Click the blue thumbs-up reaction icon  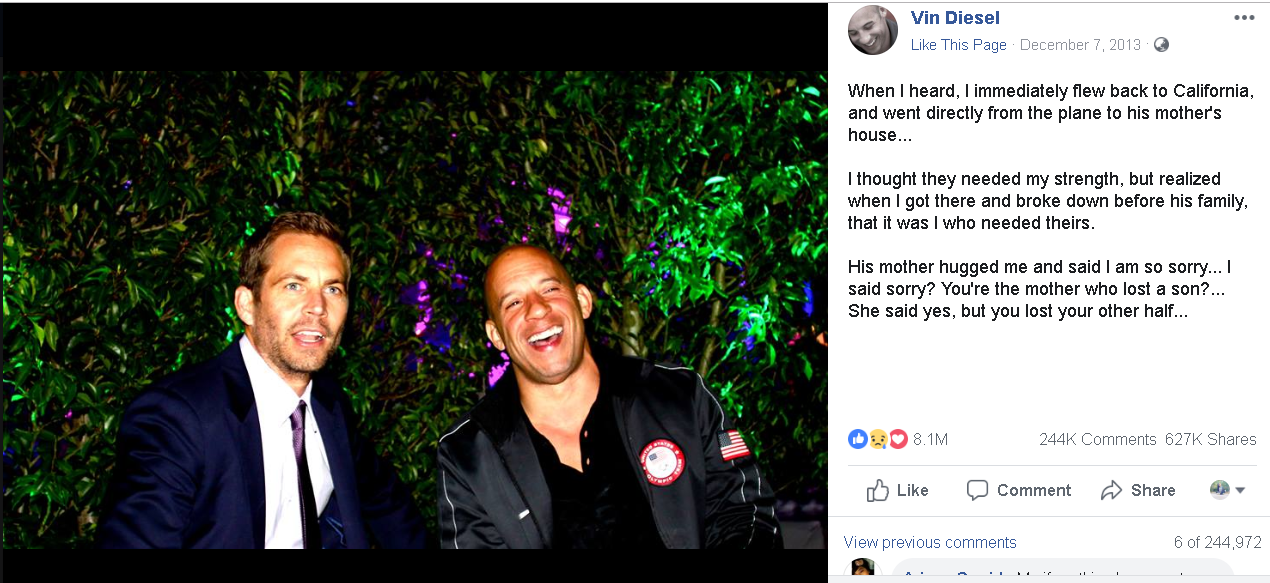pos(857,439)
